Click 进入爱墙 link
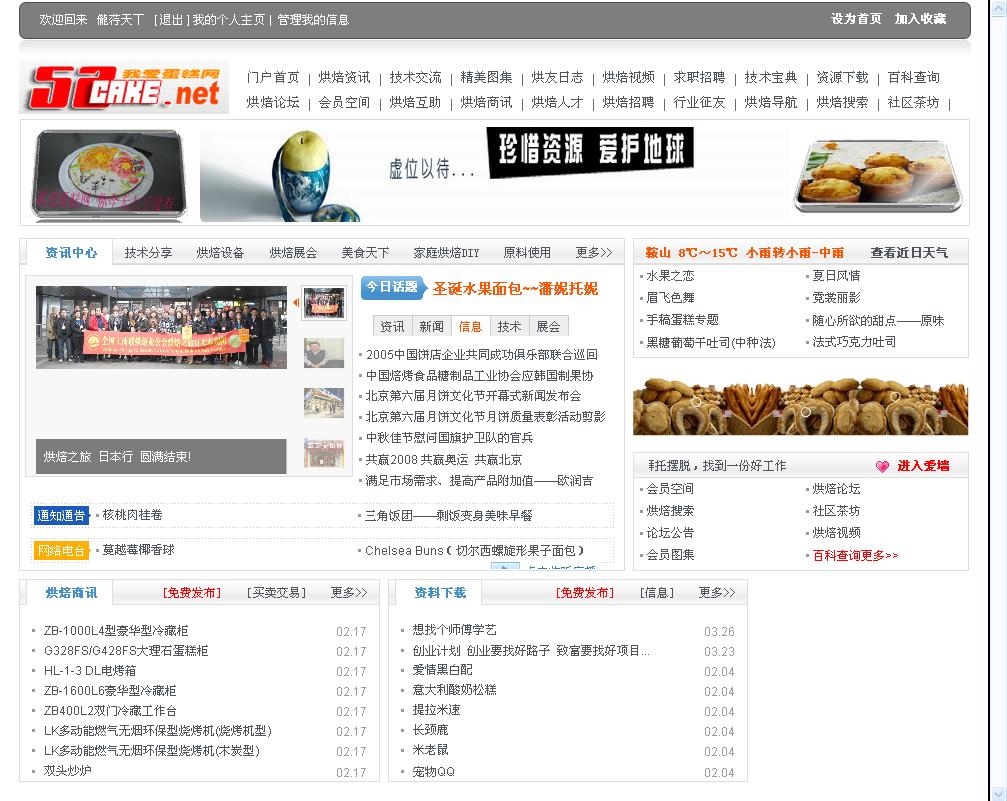Image resolution: width=1007 pixels, height=801 pixels. pos(923,466)
